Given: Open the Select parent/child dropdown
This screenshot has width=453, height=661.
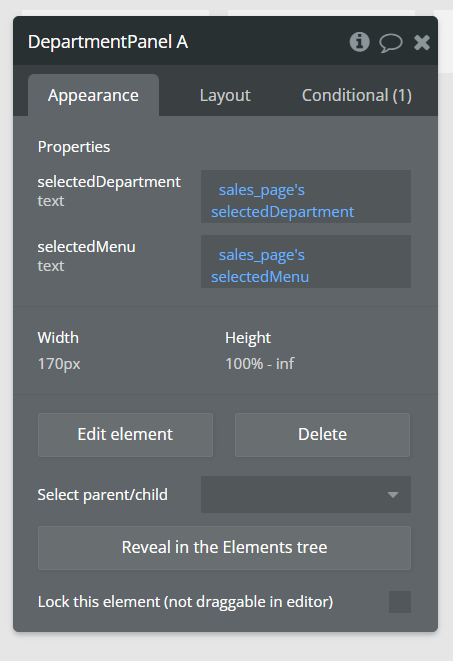Looking at the screenshot, I should (306, 494).
